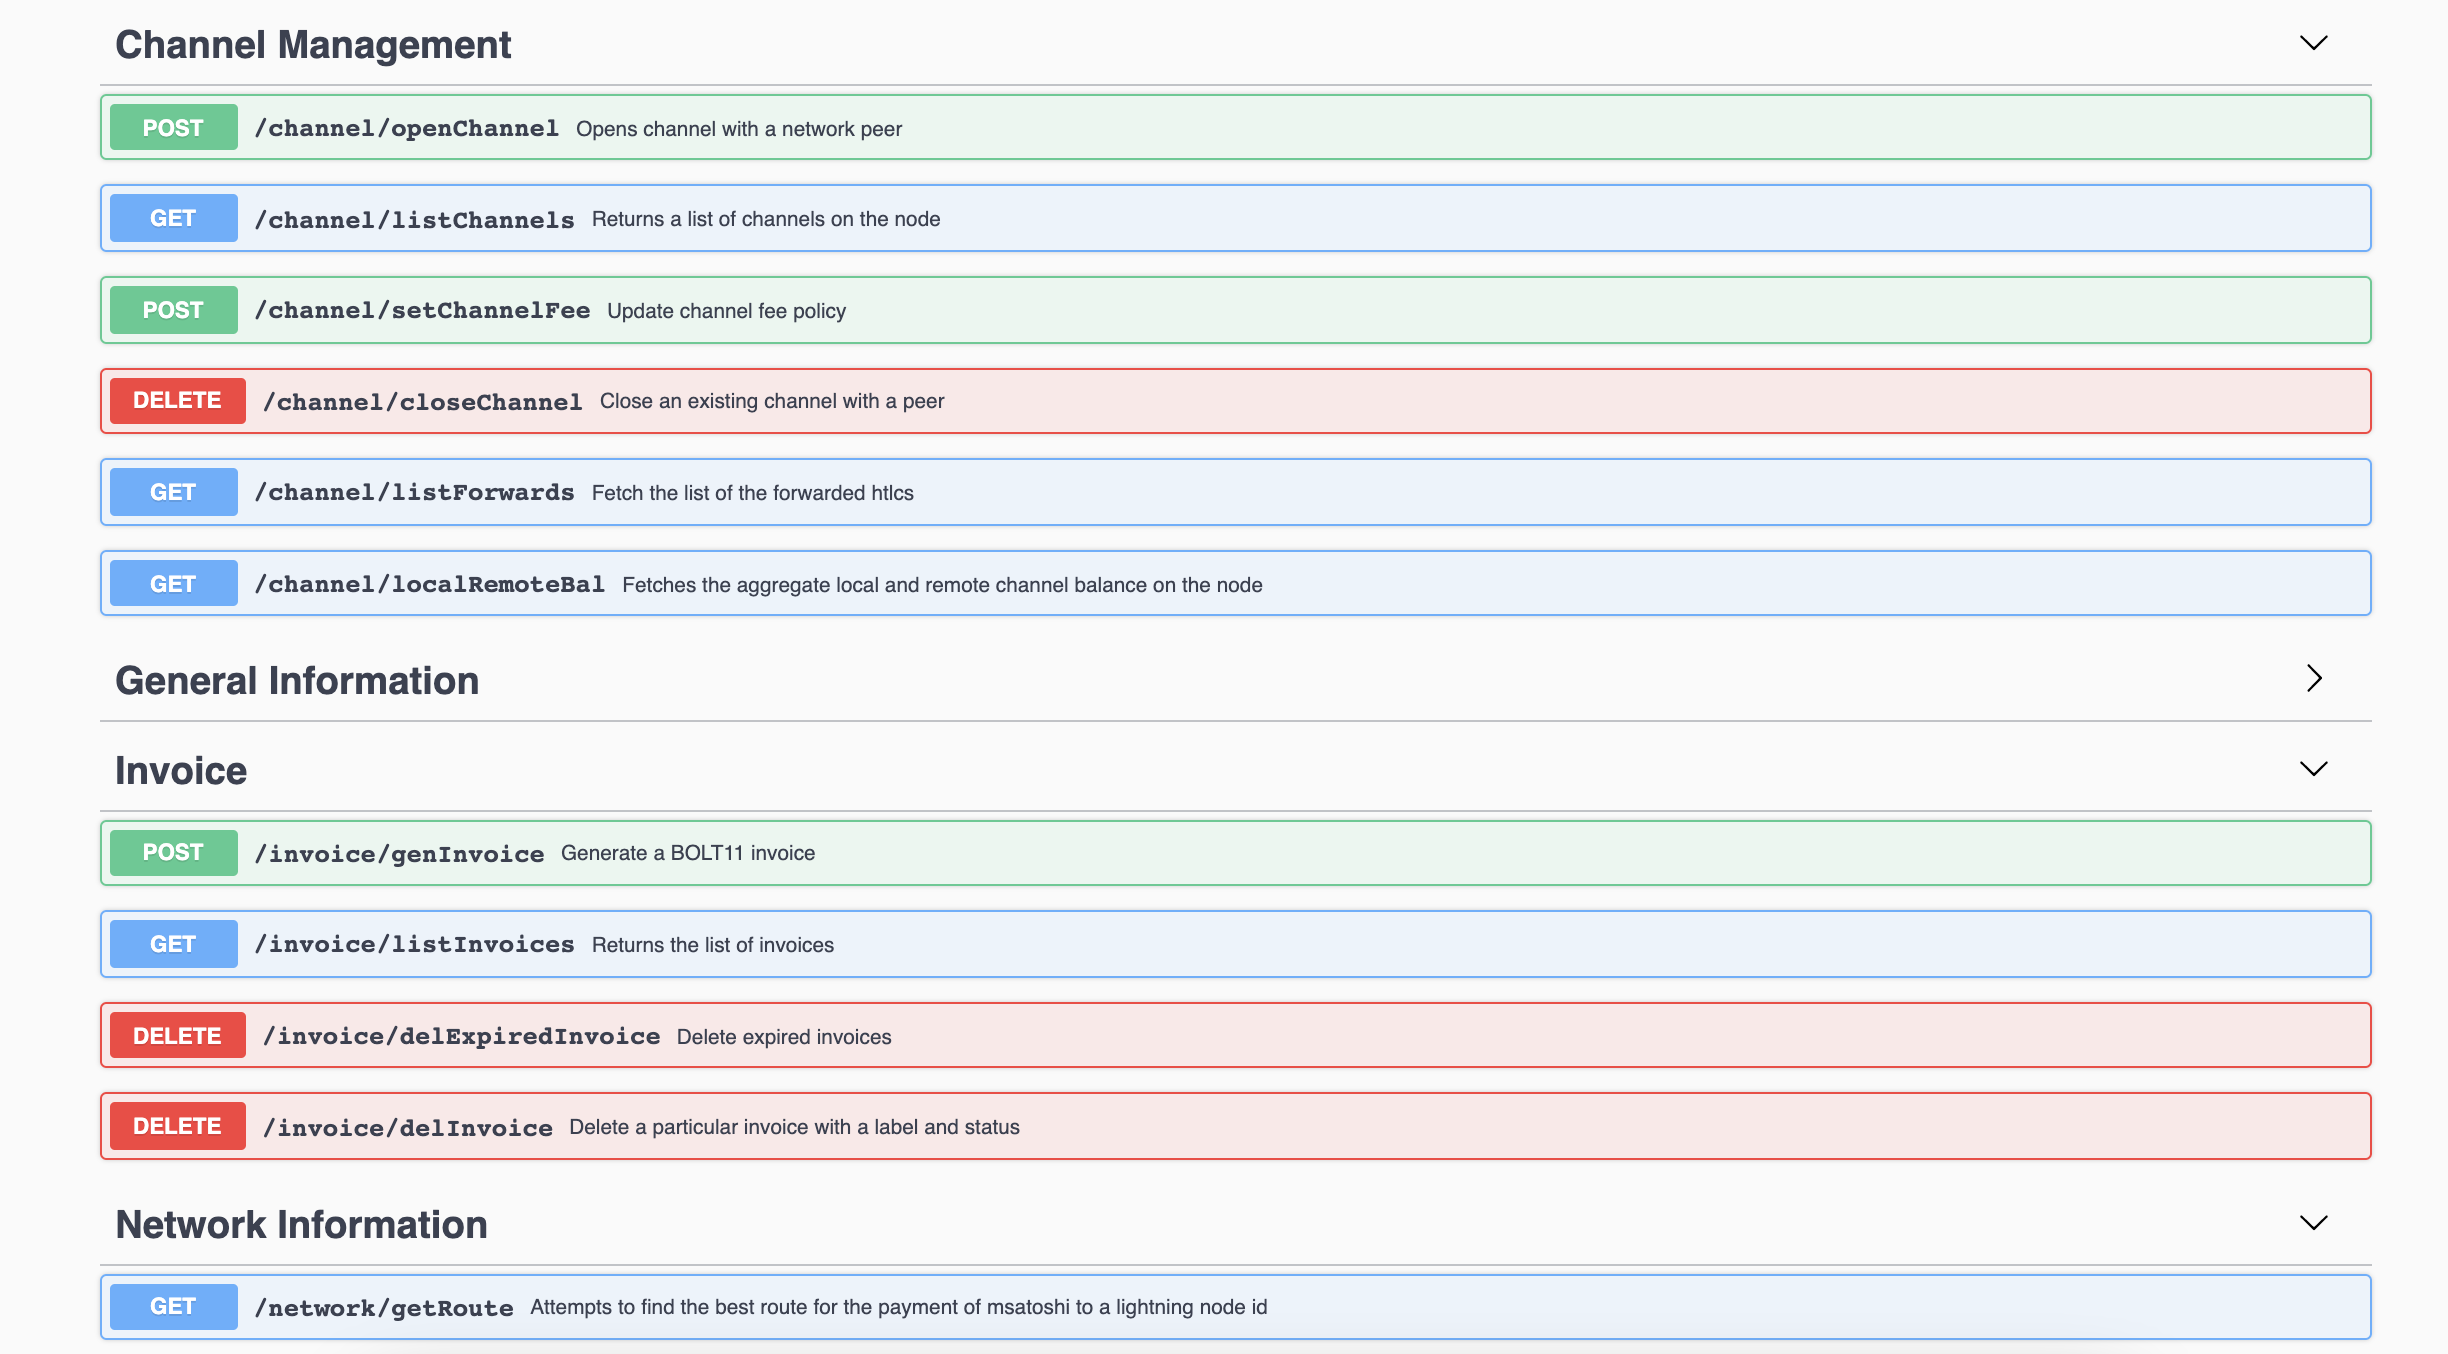Click POST badge for setChannelFee
Screen dimensions: 2448x1354
point(173,310)
